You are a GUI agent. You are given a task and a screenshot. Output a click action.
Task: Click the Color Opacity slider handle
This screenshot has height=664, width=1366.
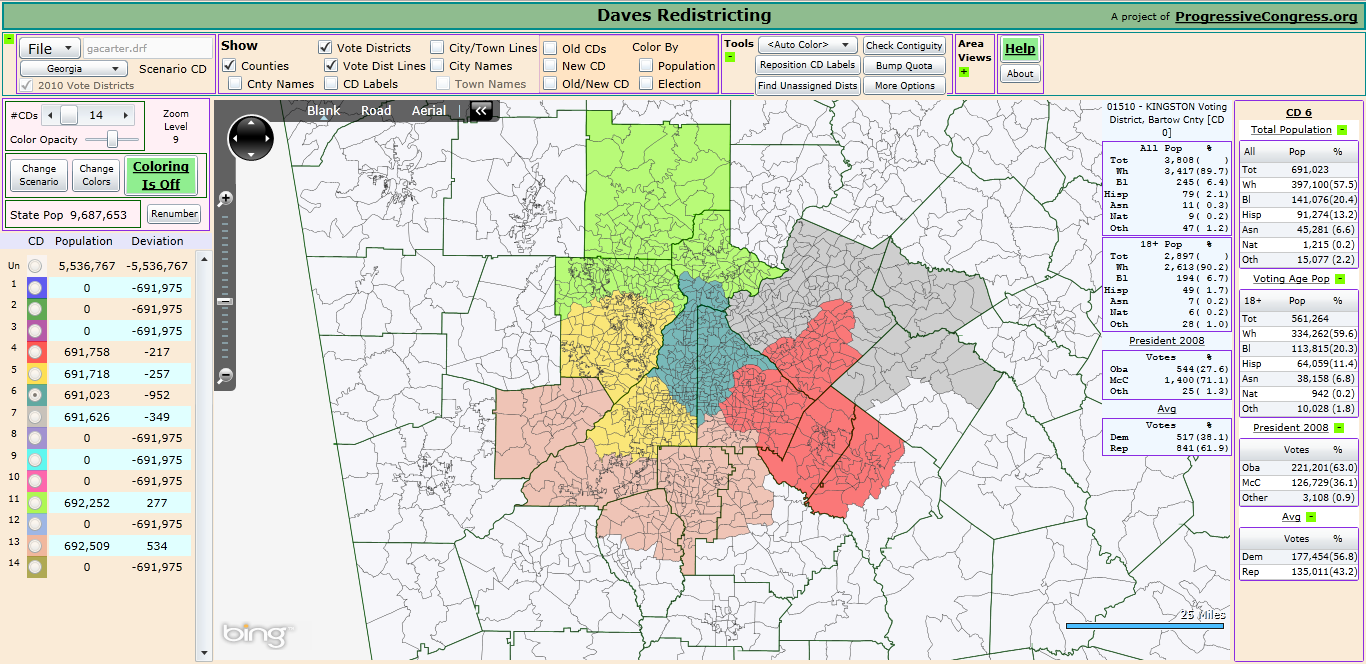tap(113, 139)
